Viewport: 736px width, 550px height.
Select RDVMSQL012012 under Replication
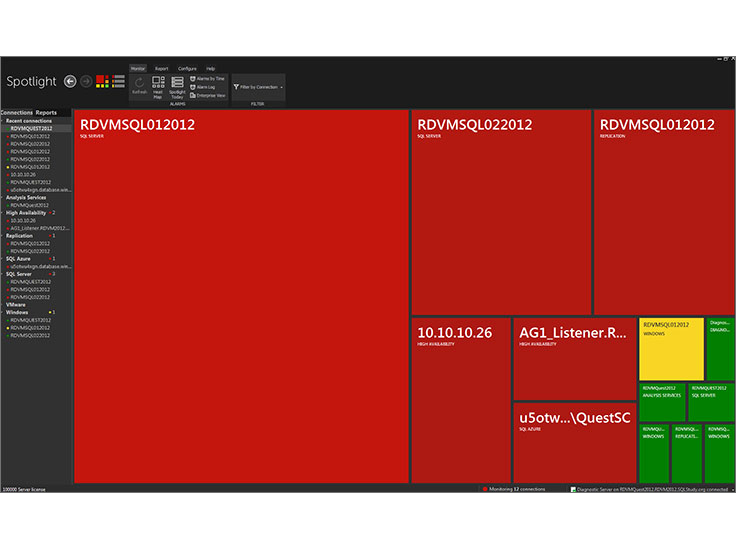pos(30,244)
